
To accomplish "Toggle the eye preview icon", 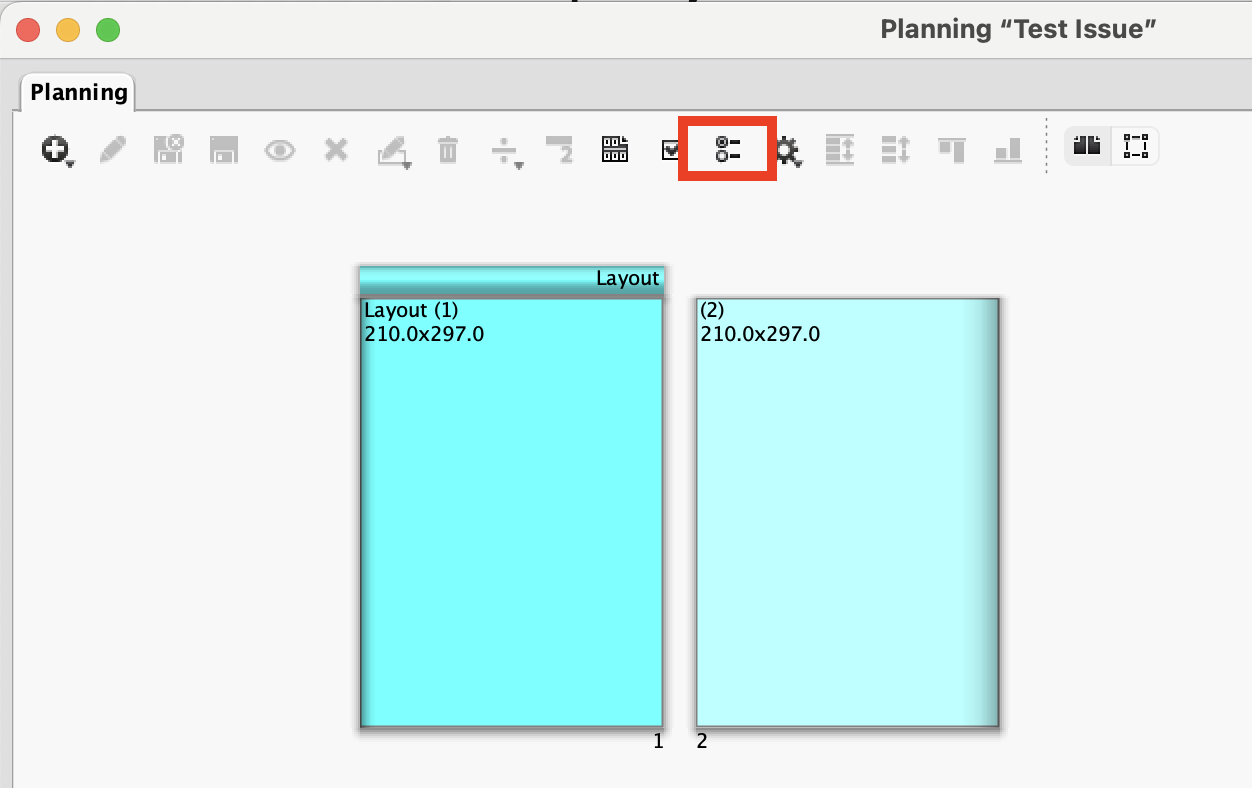I will pos(279,150).
